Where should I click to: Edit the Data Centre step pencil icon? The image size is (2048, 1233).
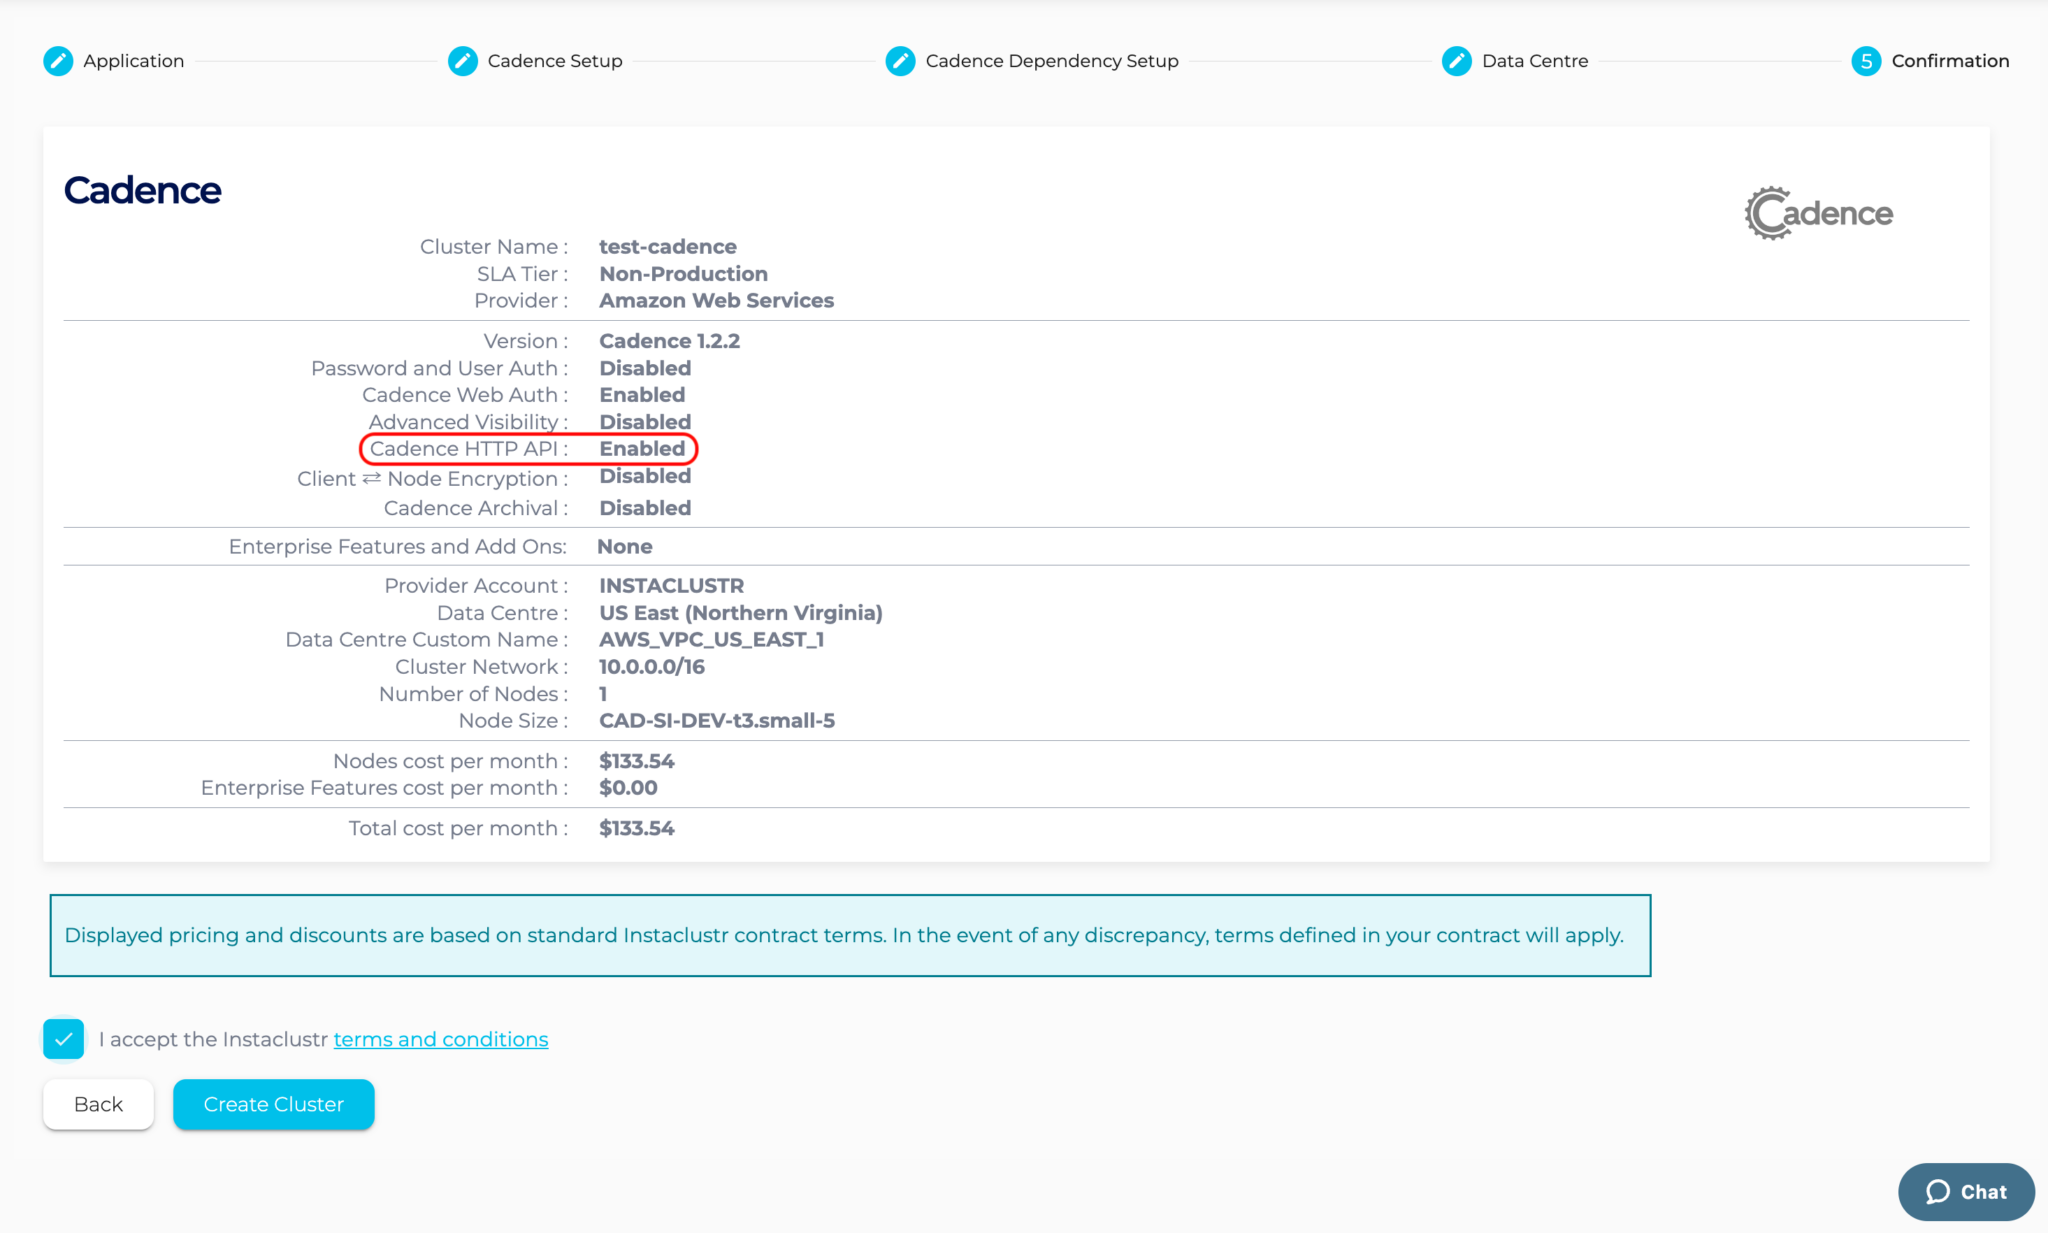pos(1455,60)
